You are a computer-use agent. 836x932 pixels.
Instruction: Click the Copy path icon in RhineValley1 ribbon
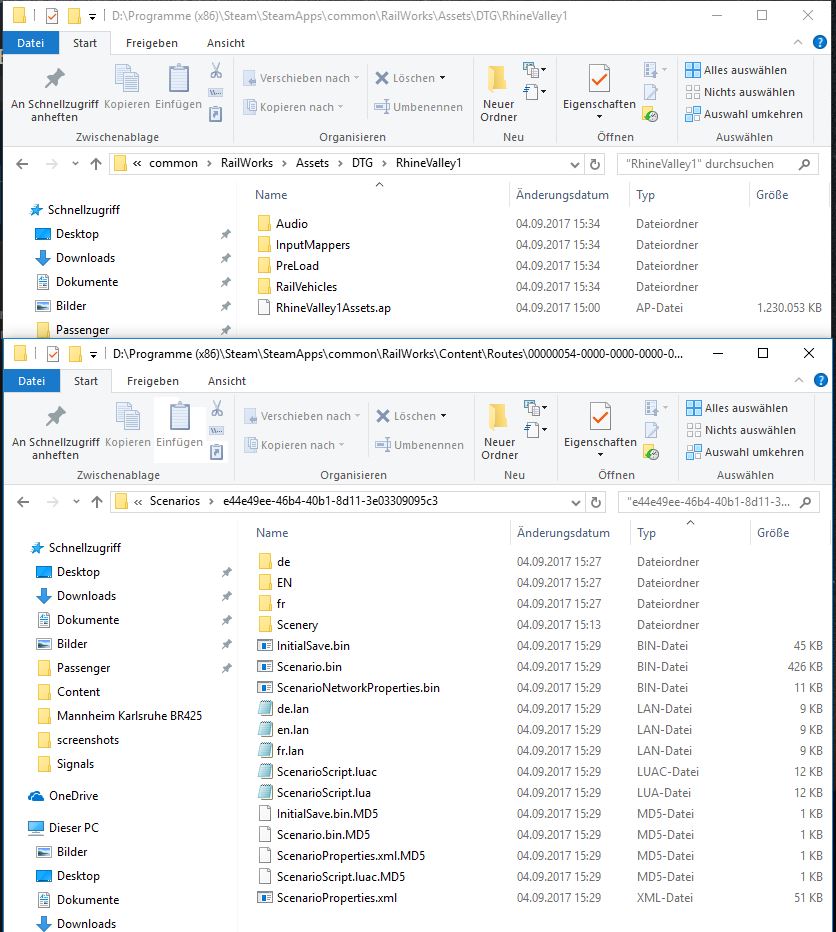coord(215,93)
